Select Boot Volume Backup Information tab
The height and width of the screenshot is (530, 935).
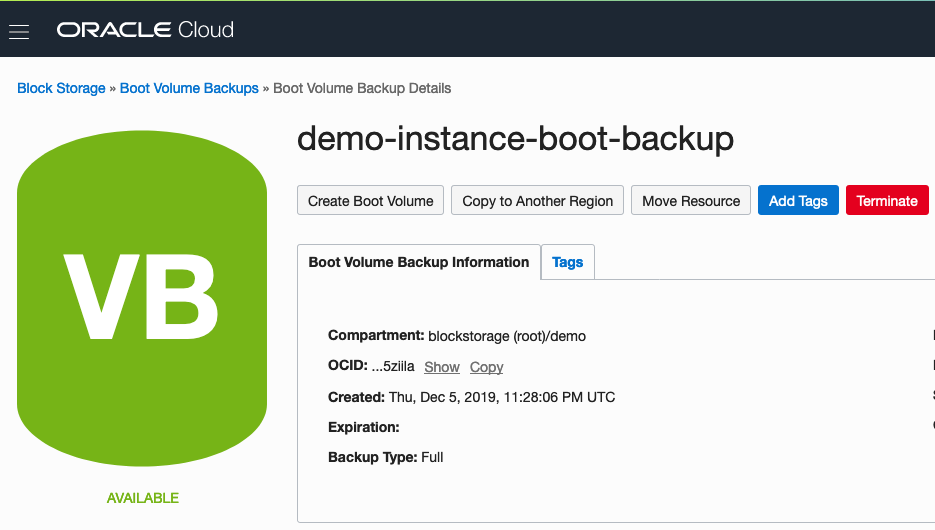coord(419,262)
